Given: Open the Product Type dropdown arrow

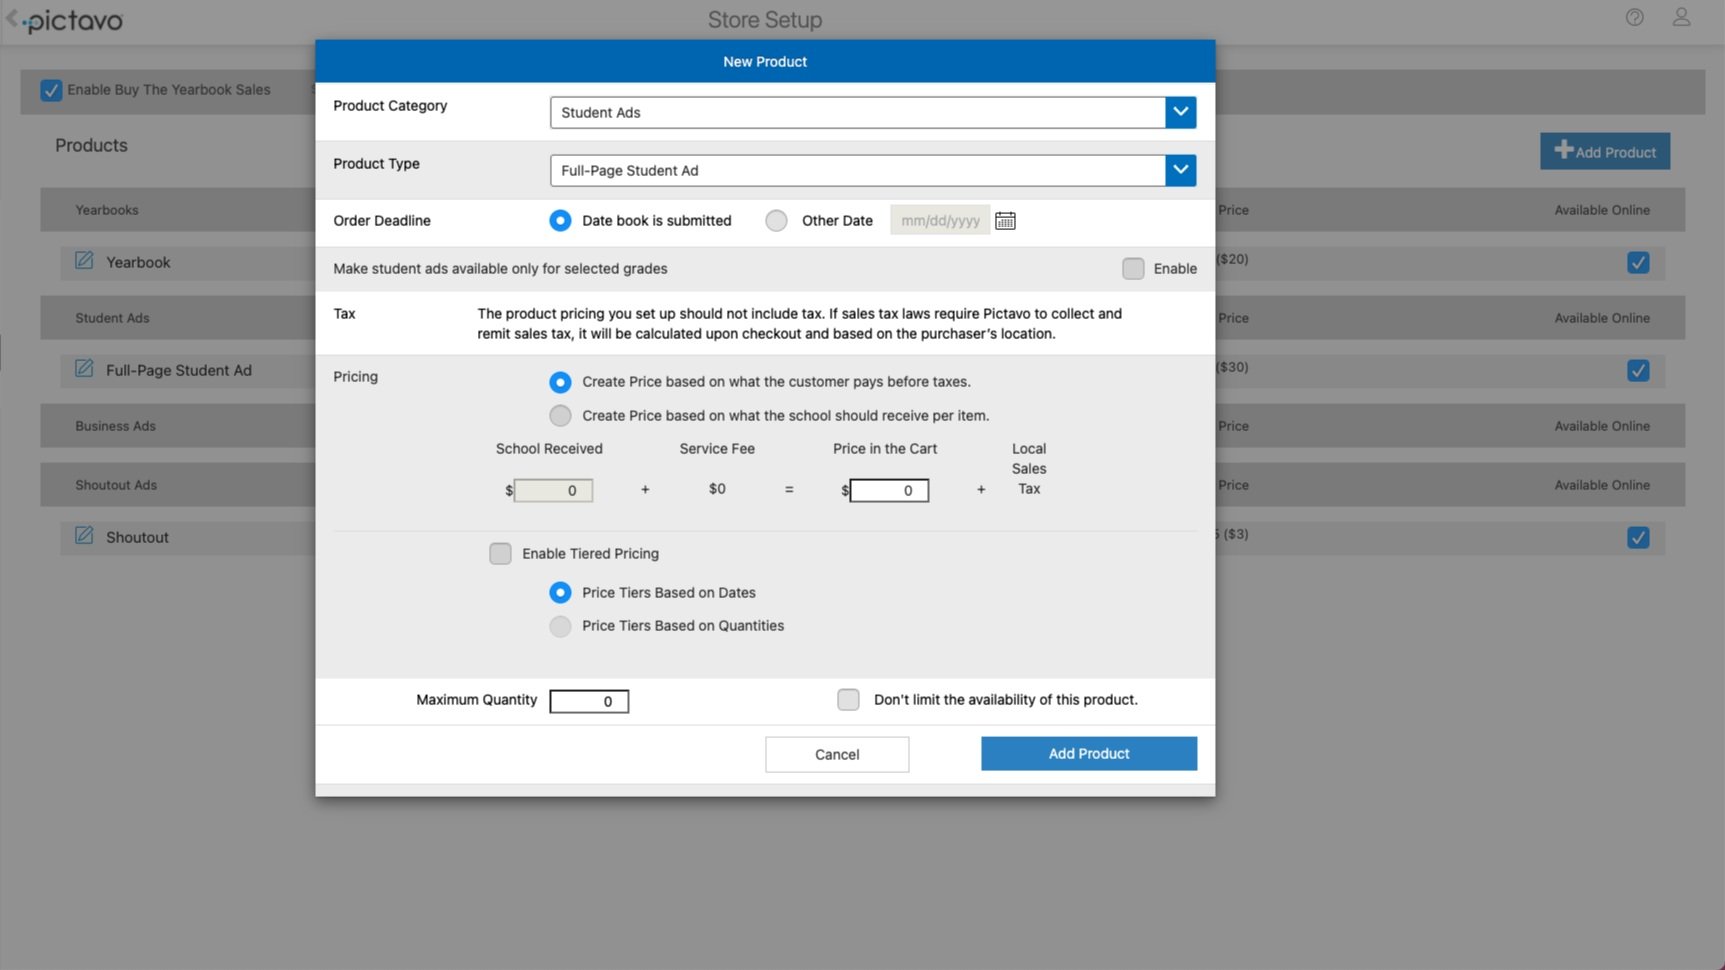Looking at the screenshot, I should click(1180, 170).
